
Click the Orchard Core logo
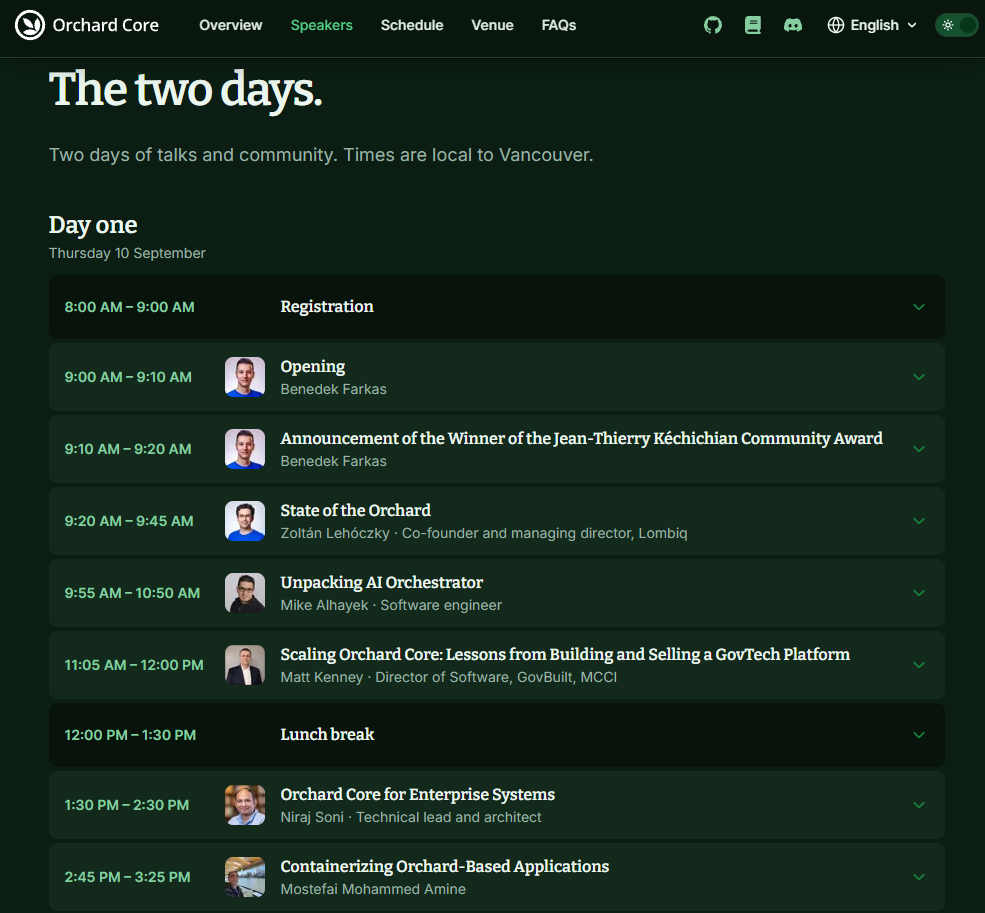click(x=30, y=25)
